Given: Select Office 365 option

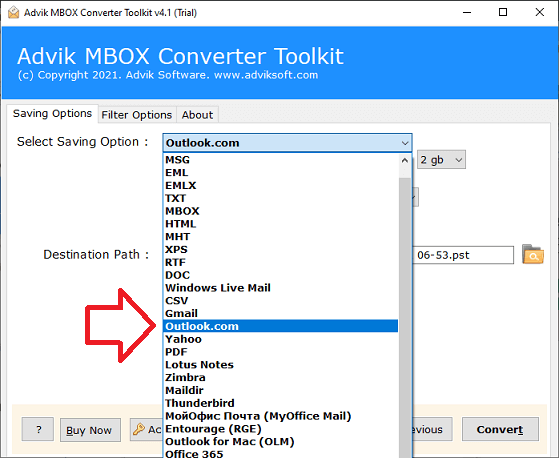Looking at the screenshot, I should pos(281,453).
